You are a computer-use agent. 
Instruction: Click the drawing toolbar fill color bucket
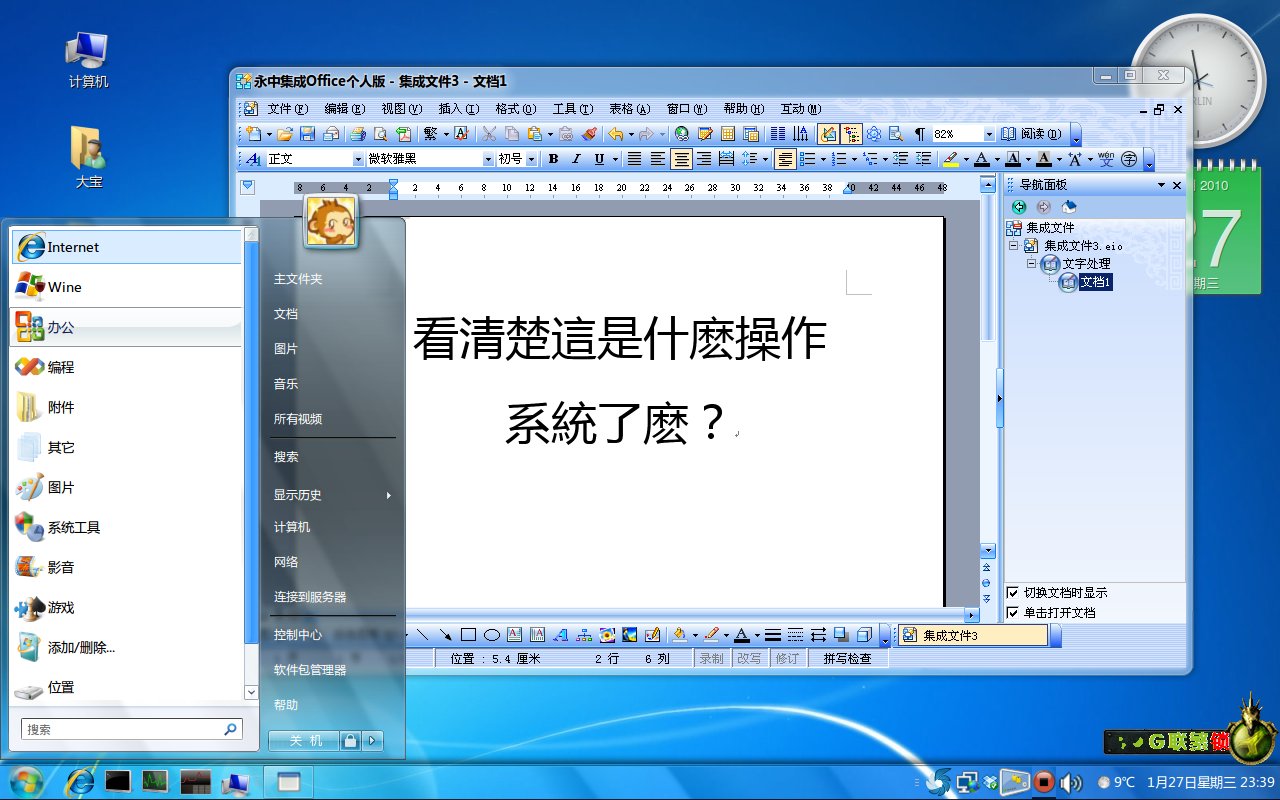click(x=679, y=634)
